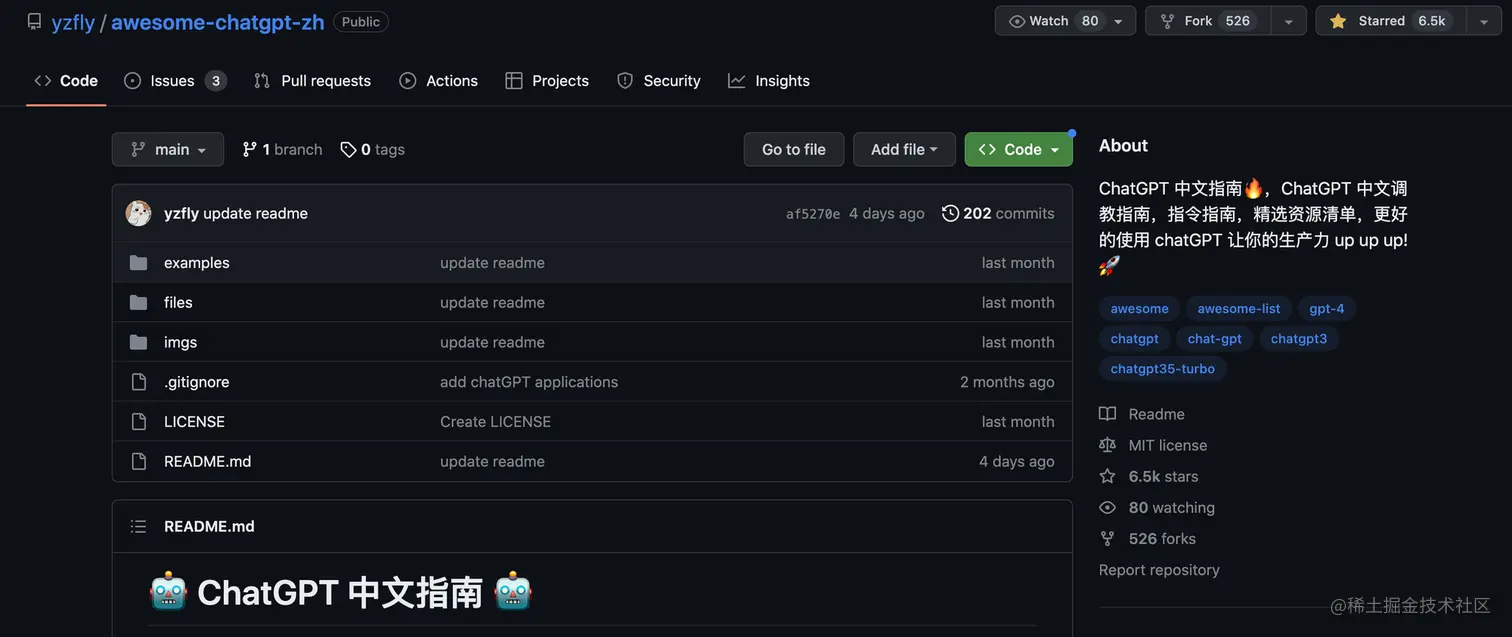Select the chatgpt topic tag
The image size is (1512, 637).
click(x=1134, y=339)
